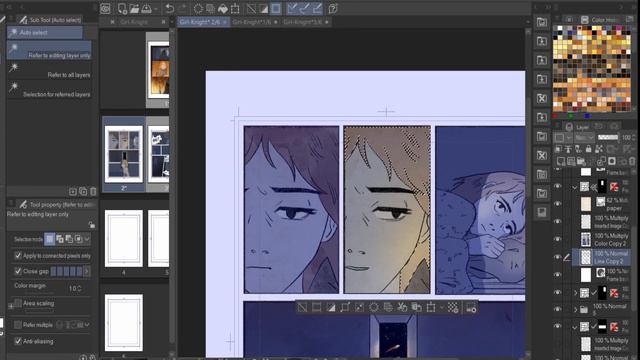The image size is (640, 360).
Task: Clear selected area icon in top toolbar
Action: 198,8
